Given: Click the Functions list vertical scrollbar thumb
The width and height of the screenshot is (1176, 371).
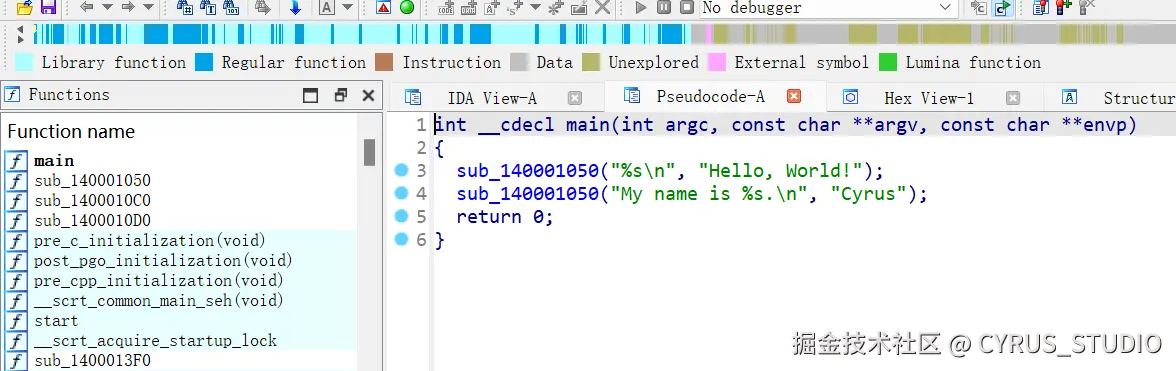Looking at the screenshot, I should 369,152.
